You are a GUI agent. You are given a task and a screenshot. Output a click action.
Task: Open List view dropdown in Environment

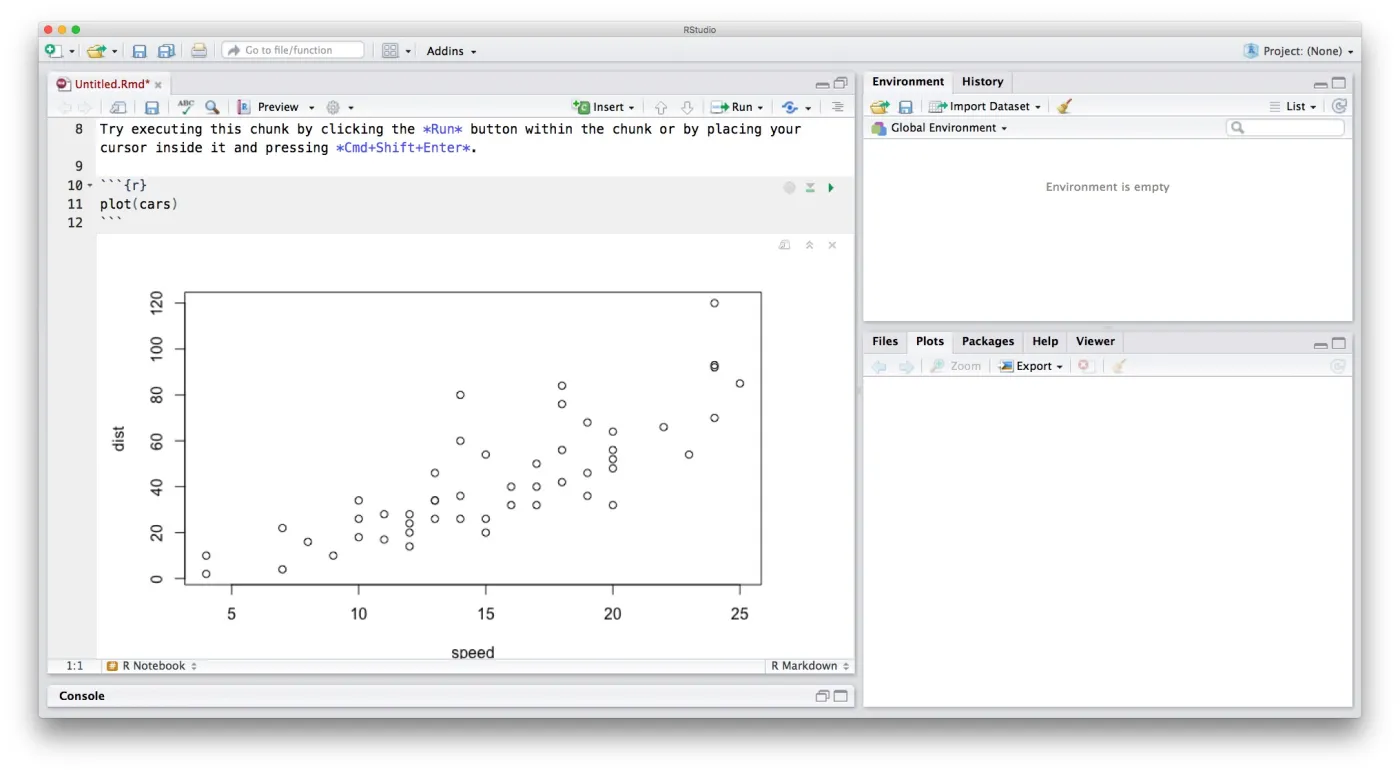[1293, 106]
